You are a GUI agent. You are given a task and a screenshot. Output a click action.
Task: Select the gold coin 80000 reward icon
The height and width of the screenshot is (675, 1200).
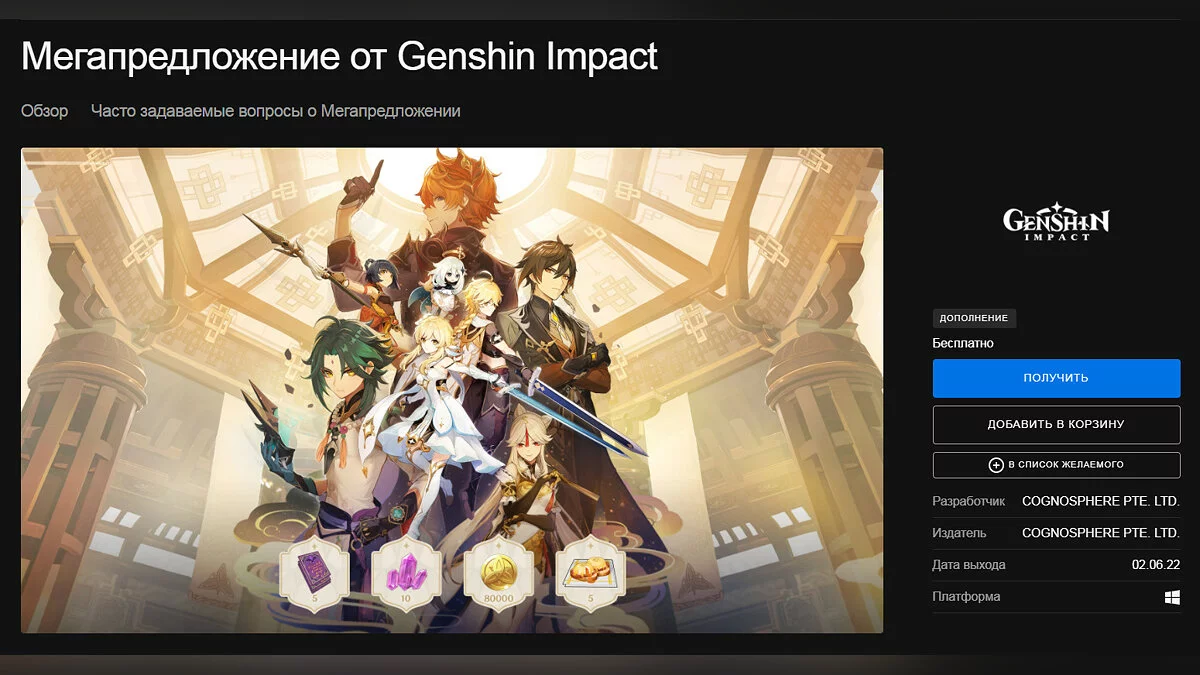click(x=498, y=575)
